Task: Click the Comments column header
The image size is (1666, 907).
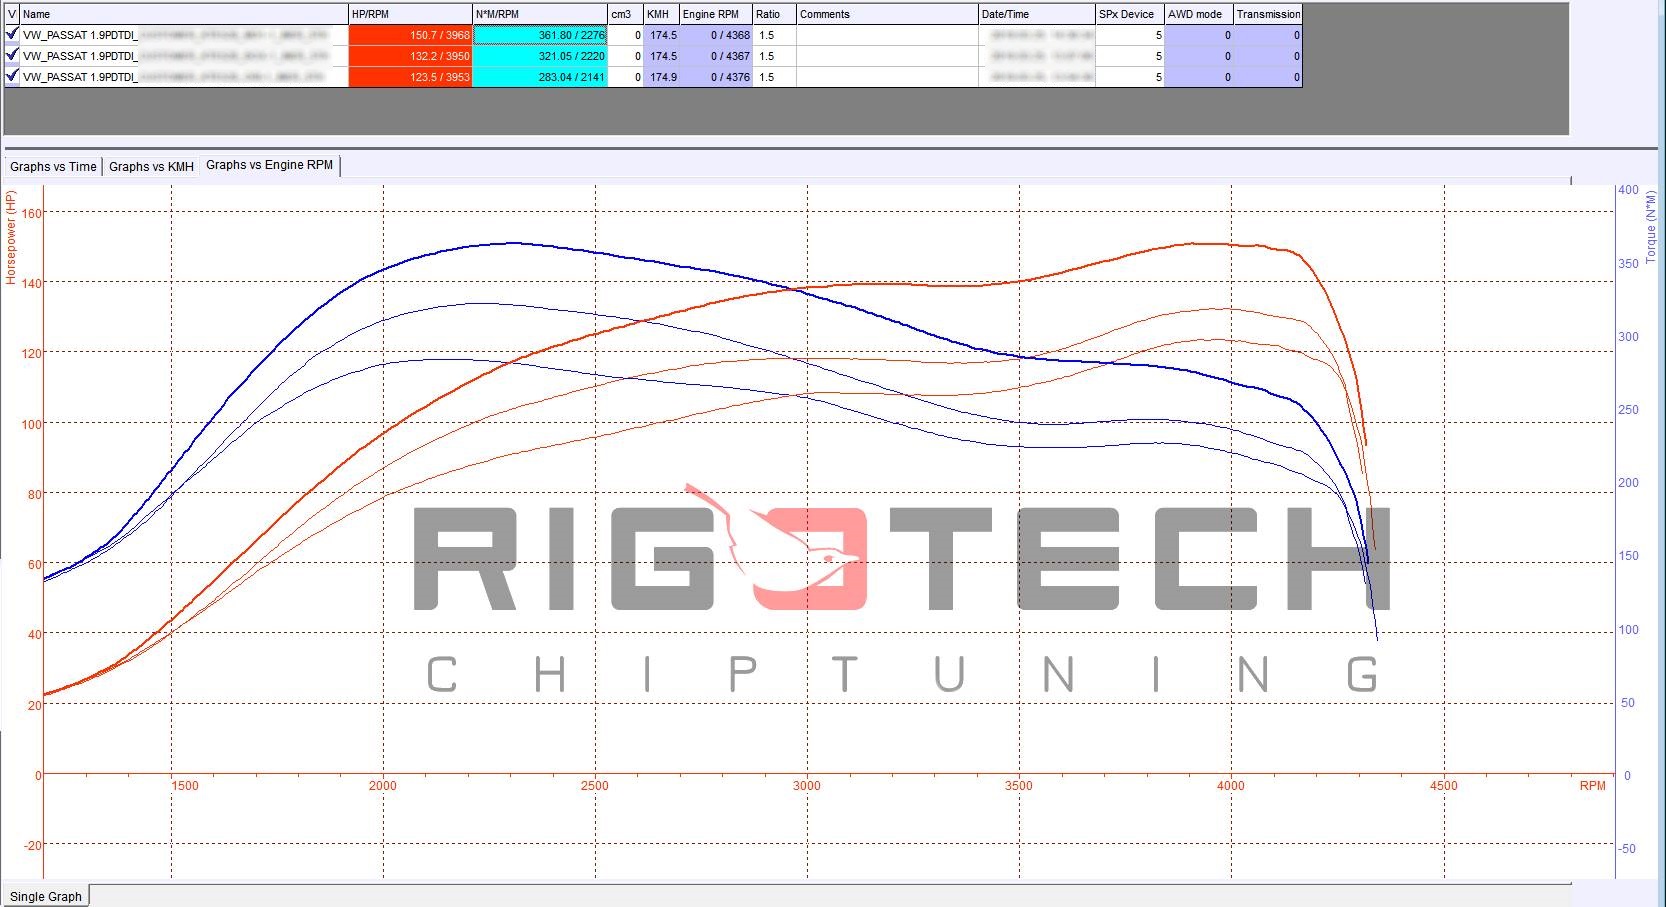Action: pos(887,14)
